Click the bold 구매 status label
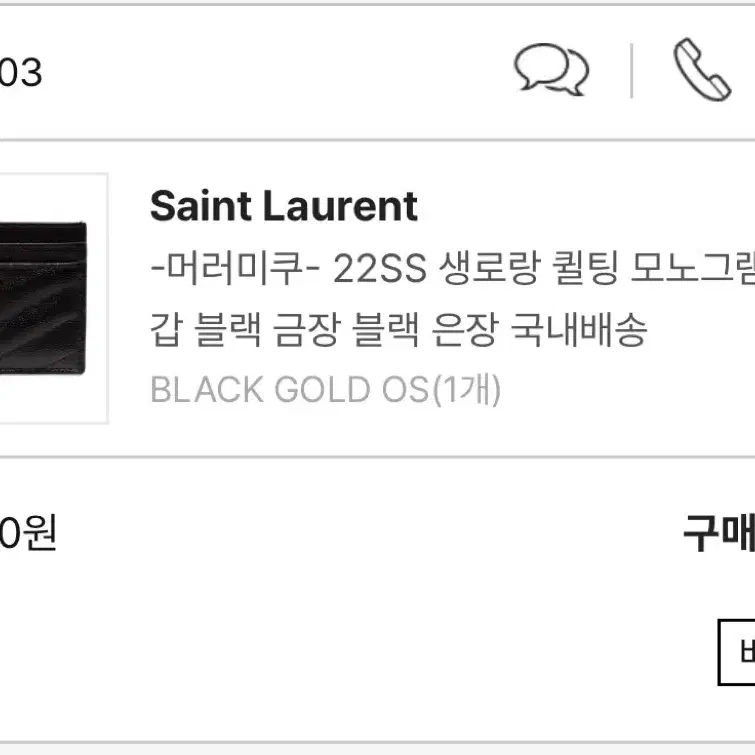The height and width of the screenshot is (755, 755). (x=719, y=533)
